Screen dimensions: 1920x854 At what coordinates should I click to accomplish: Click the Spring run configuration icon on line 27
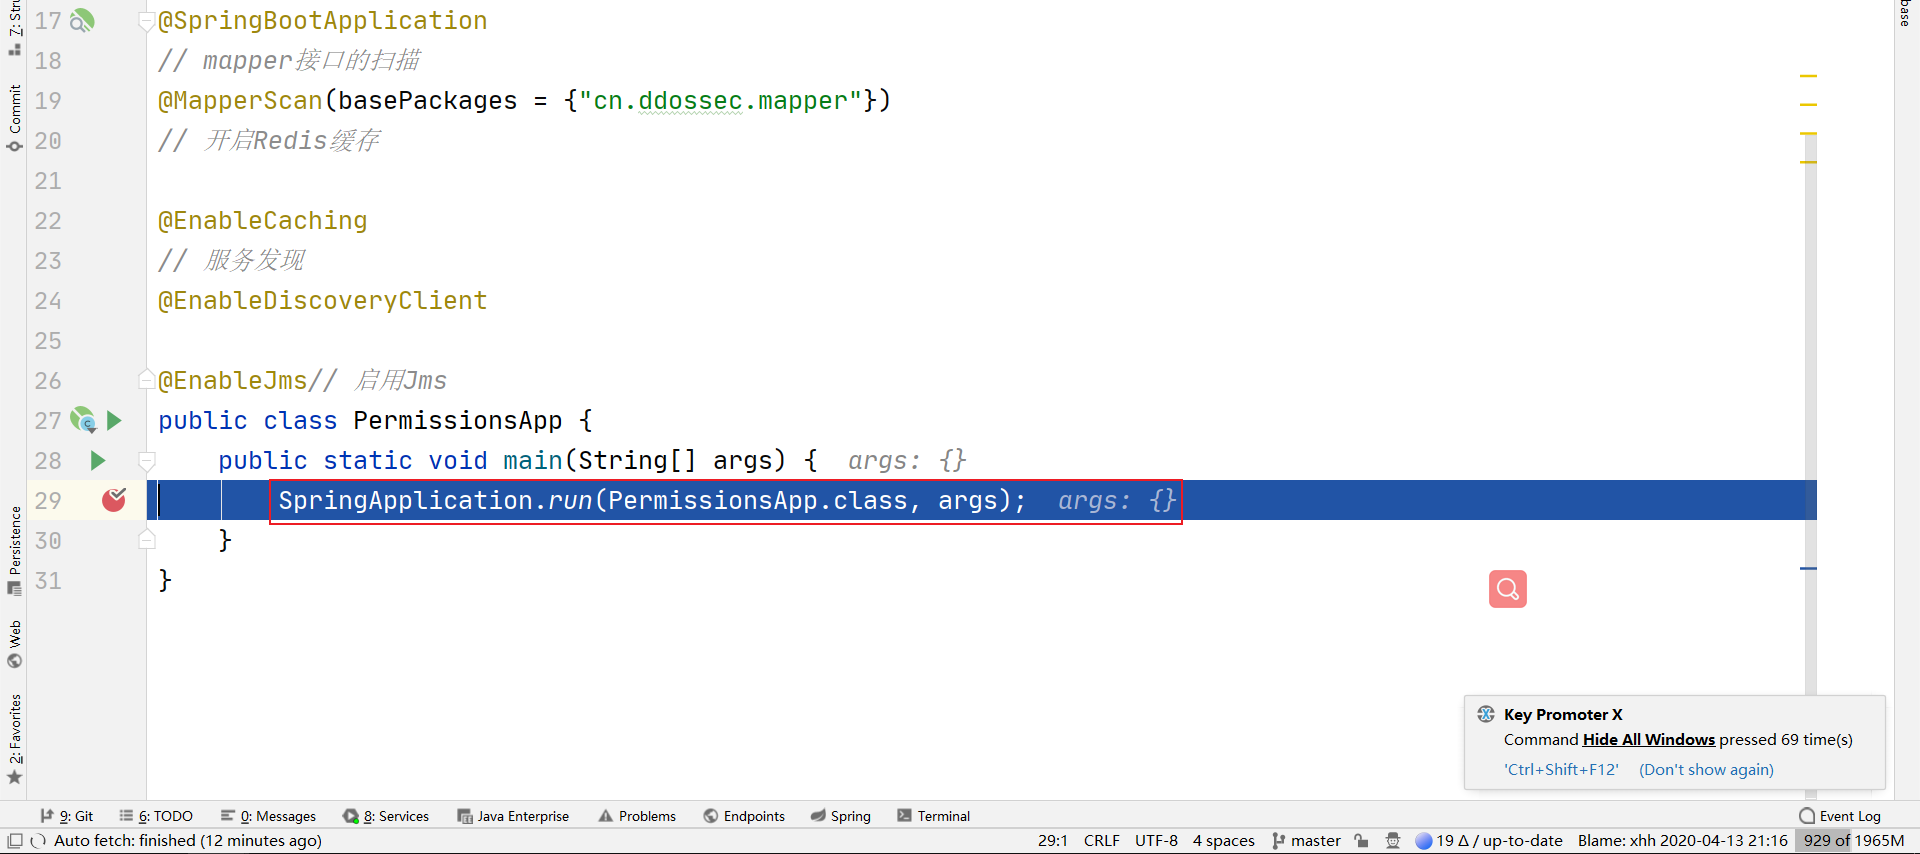point(83,420)
